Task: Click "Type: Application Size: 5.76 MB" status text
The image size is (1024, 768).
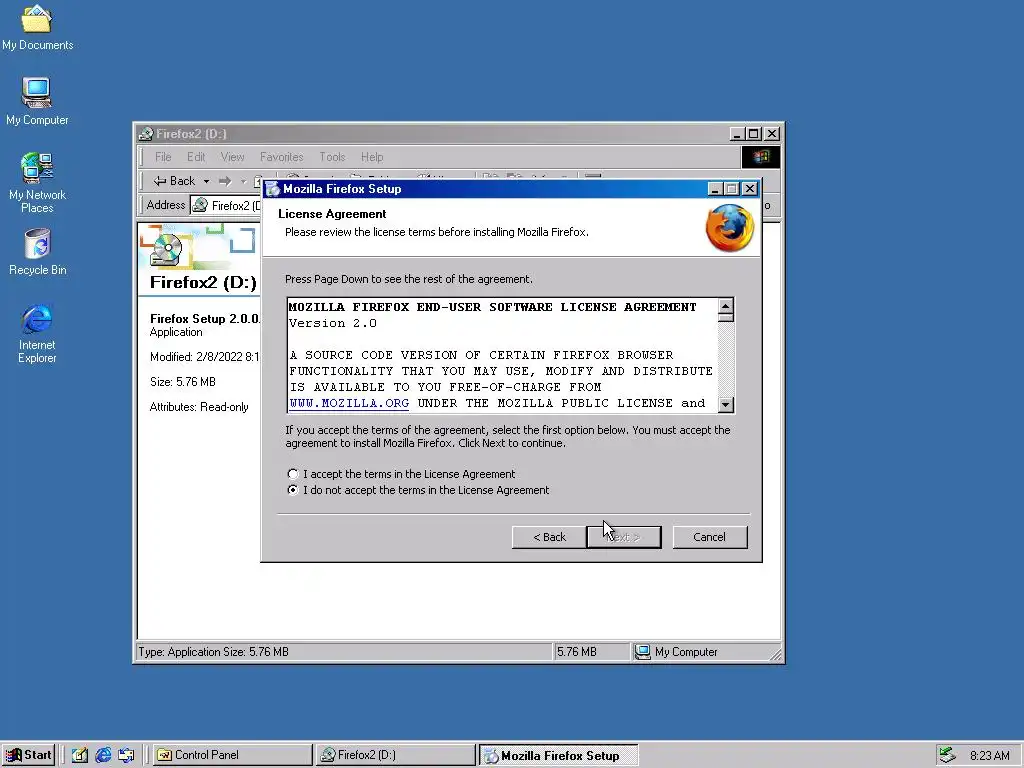Action: 213,652
